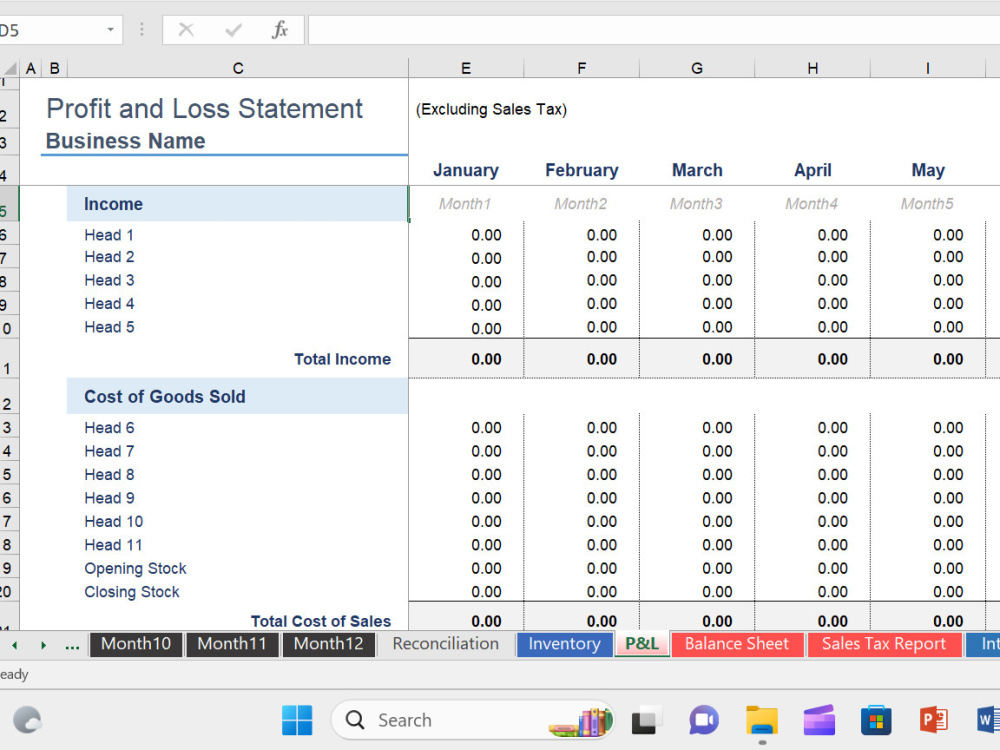The height and width of the screenshot is (750, 1000).
Task: Click the ellipsis to reveal hidden sheet tabs
Action: click(71, 644)
